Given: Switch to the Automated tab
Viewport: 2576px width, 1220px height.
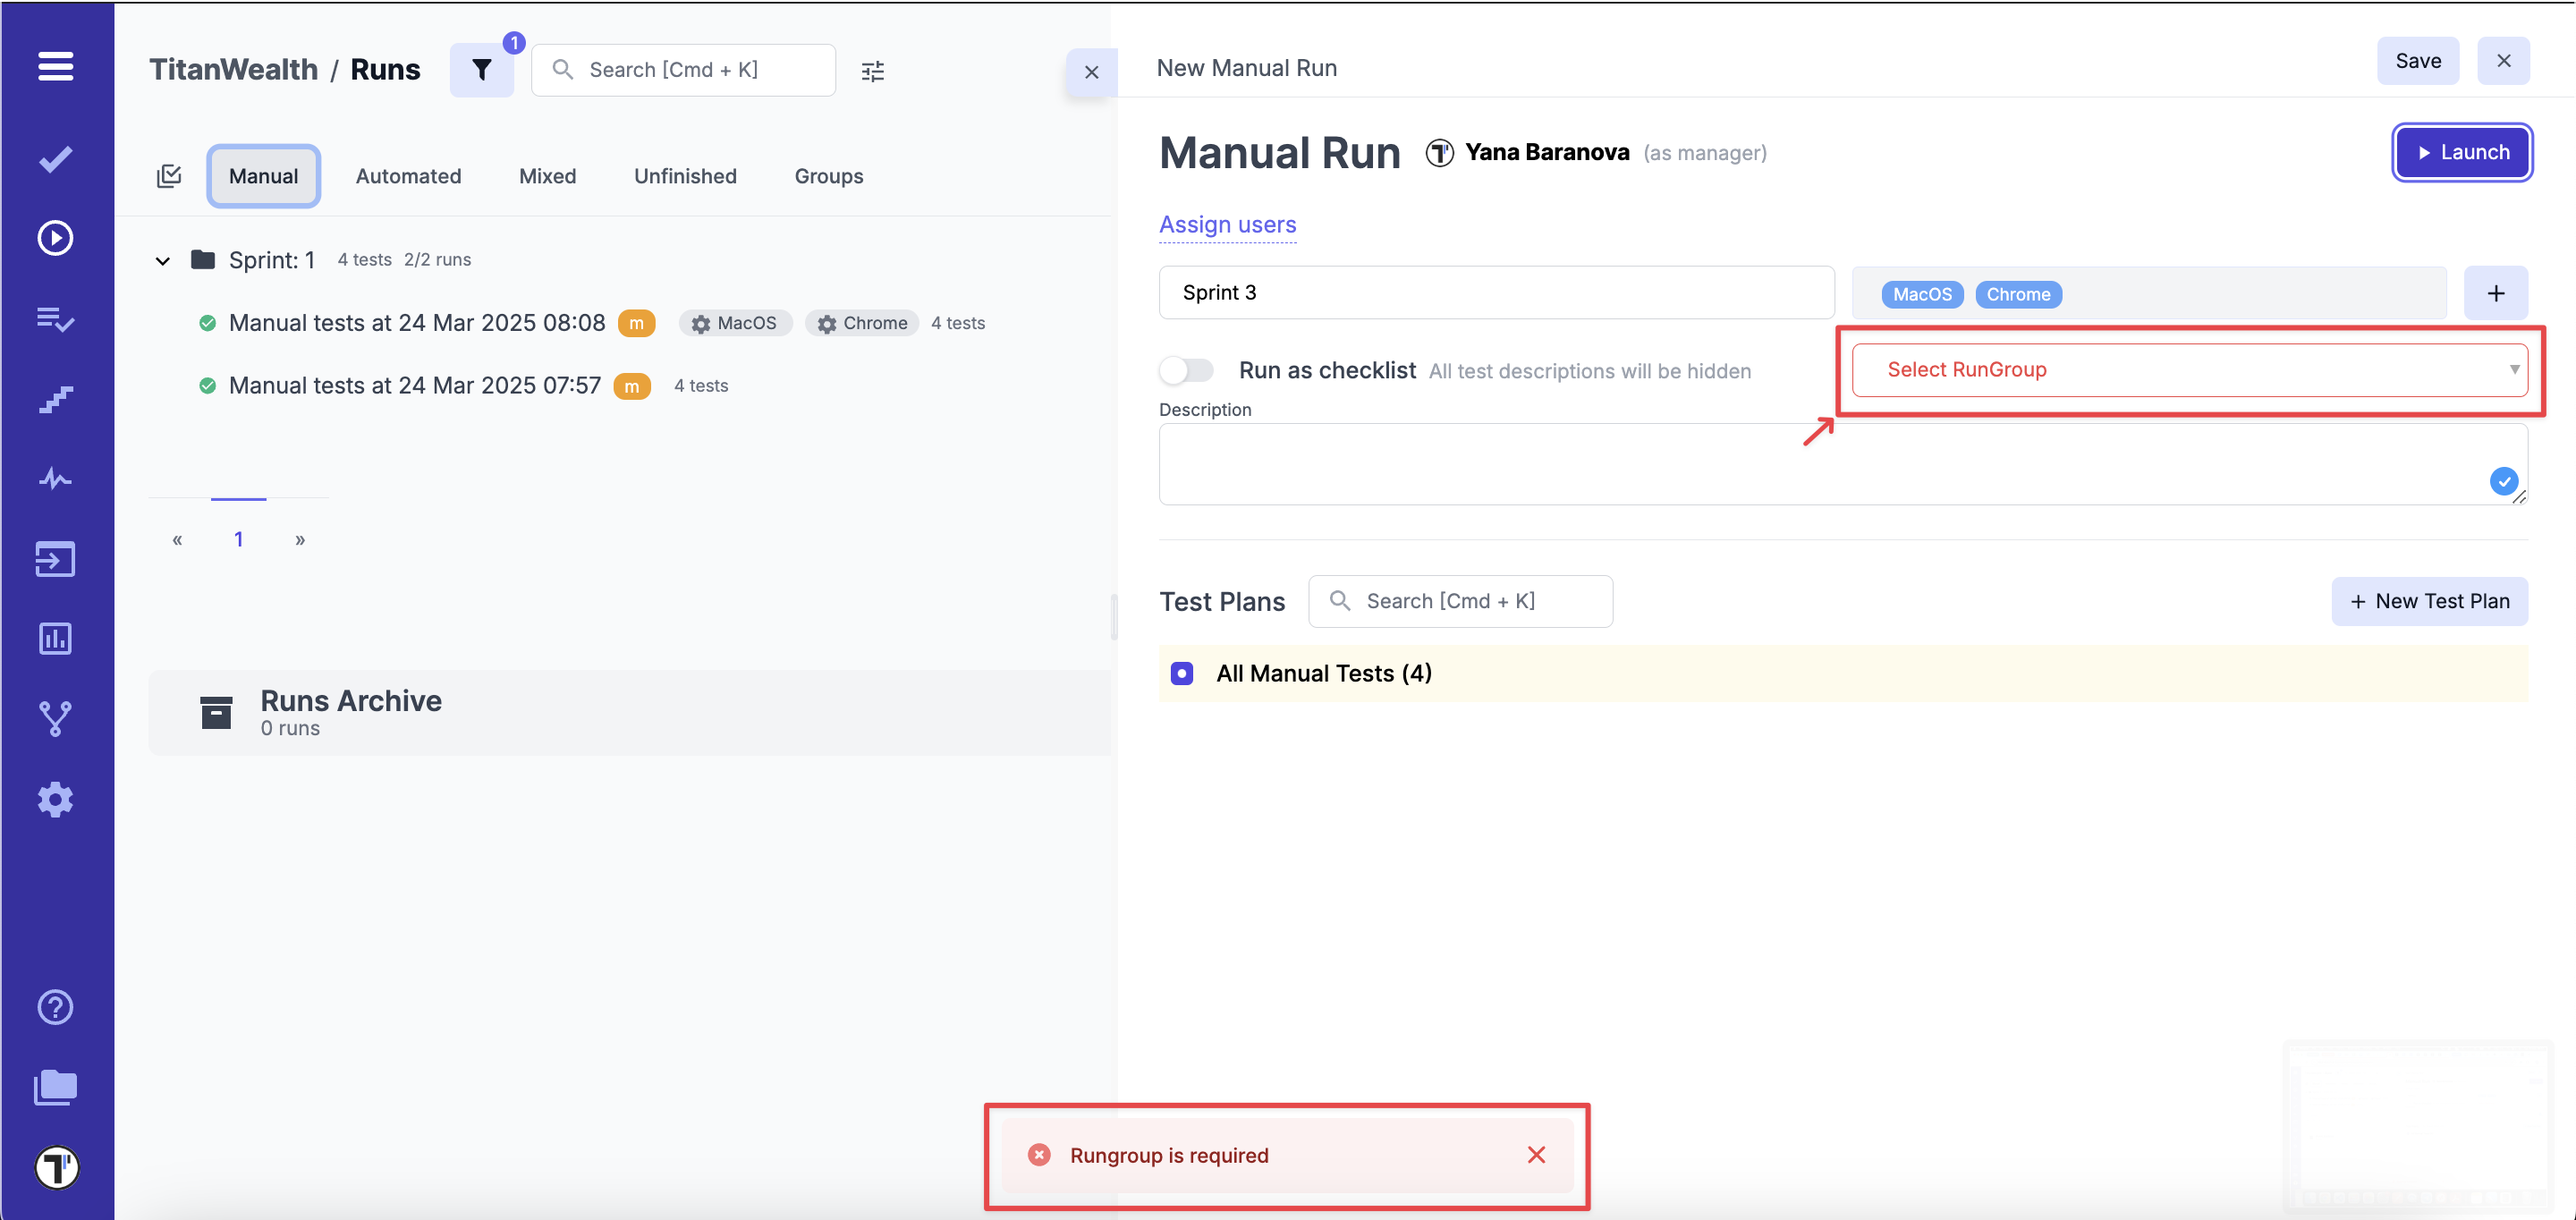Looking at the screenshot, I should (408, 176).
